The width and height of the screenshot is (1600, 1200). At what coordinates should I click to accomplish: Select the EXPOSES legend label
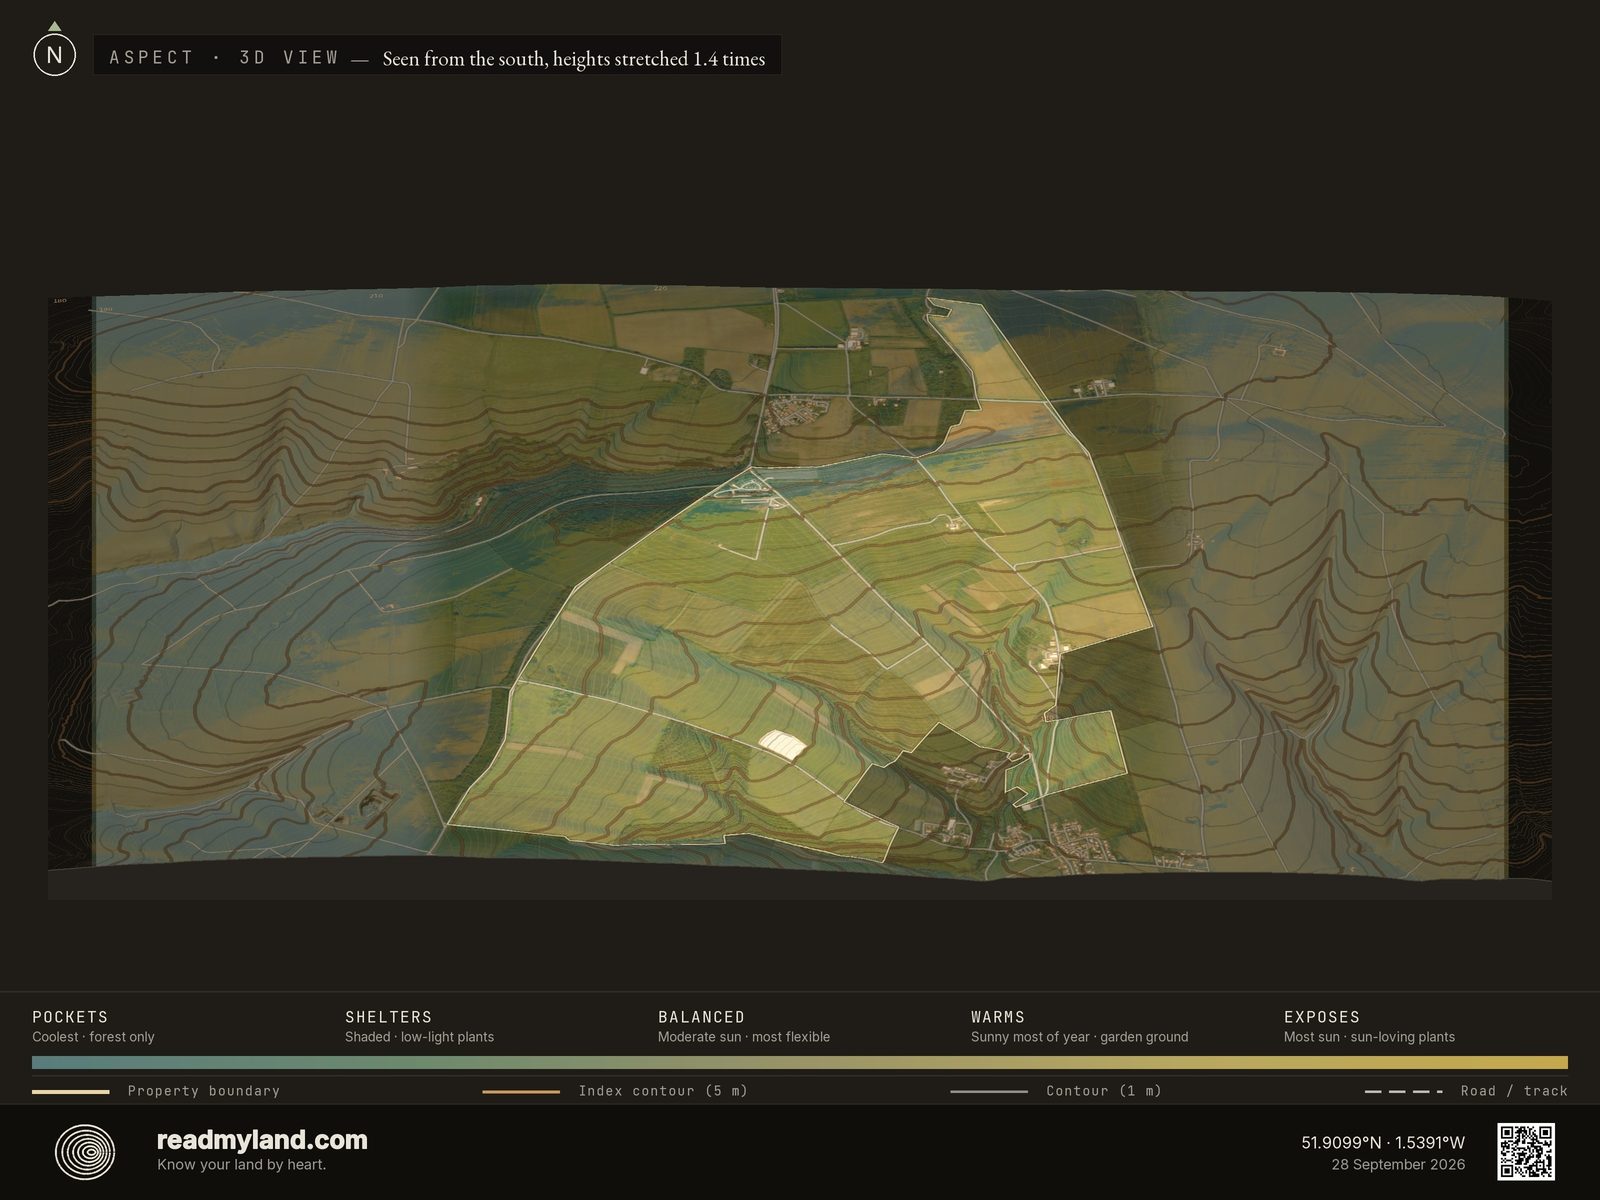[x=1322, y=1017]
